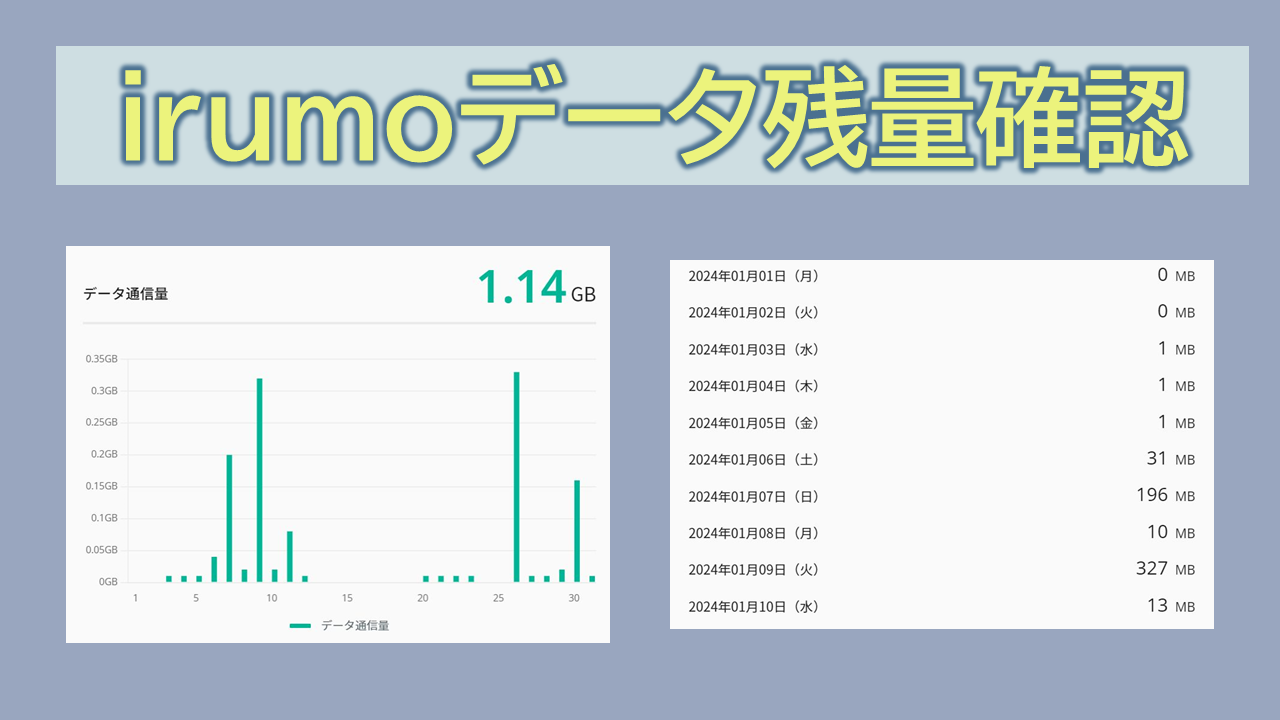
Task: Click the 0.2GB chart bar for day 7
Action: 229,518
